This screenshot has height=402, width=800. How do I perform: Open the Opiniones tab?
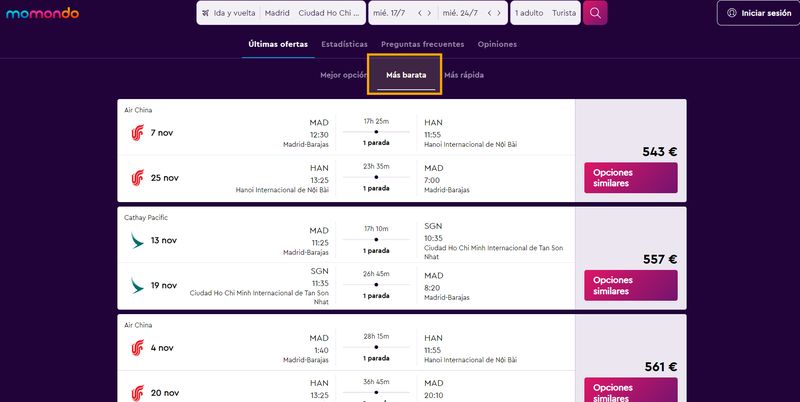pyautogui.click(x=497, y=44)
